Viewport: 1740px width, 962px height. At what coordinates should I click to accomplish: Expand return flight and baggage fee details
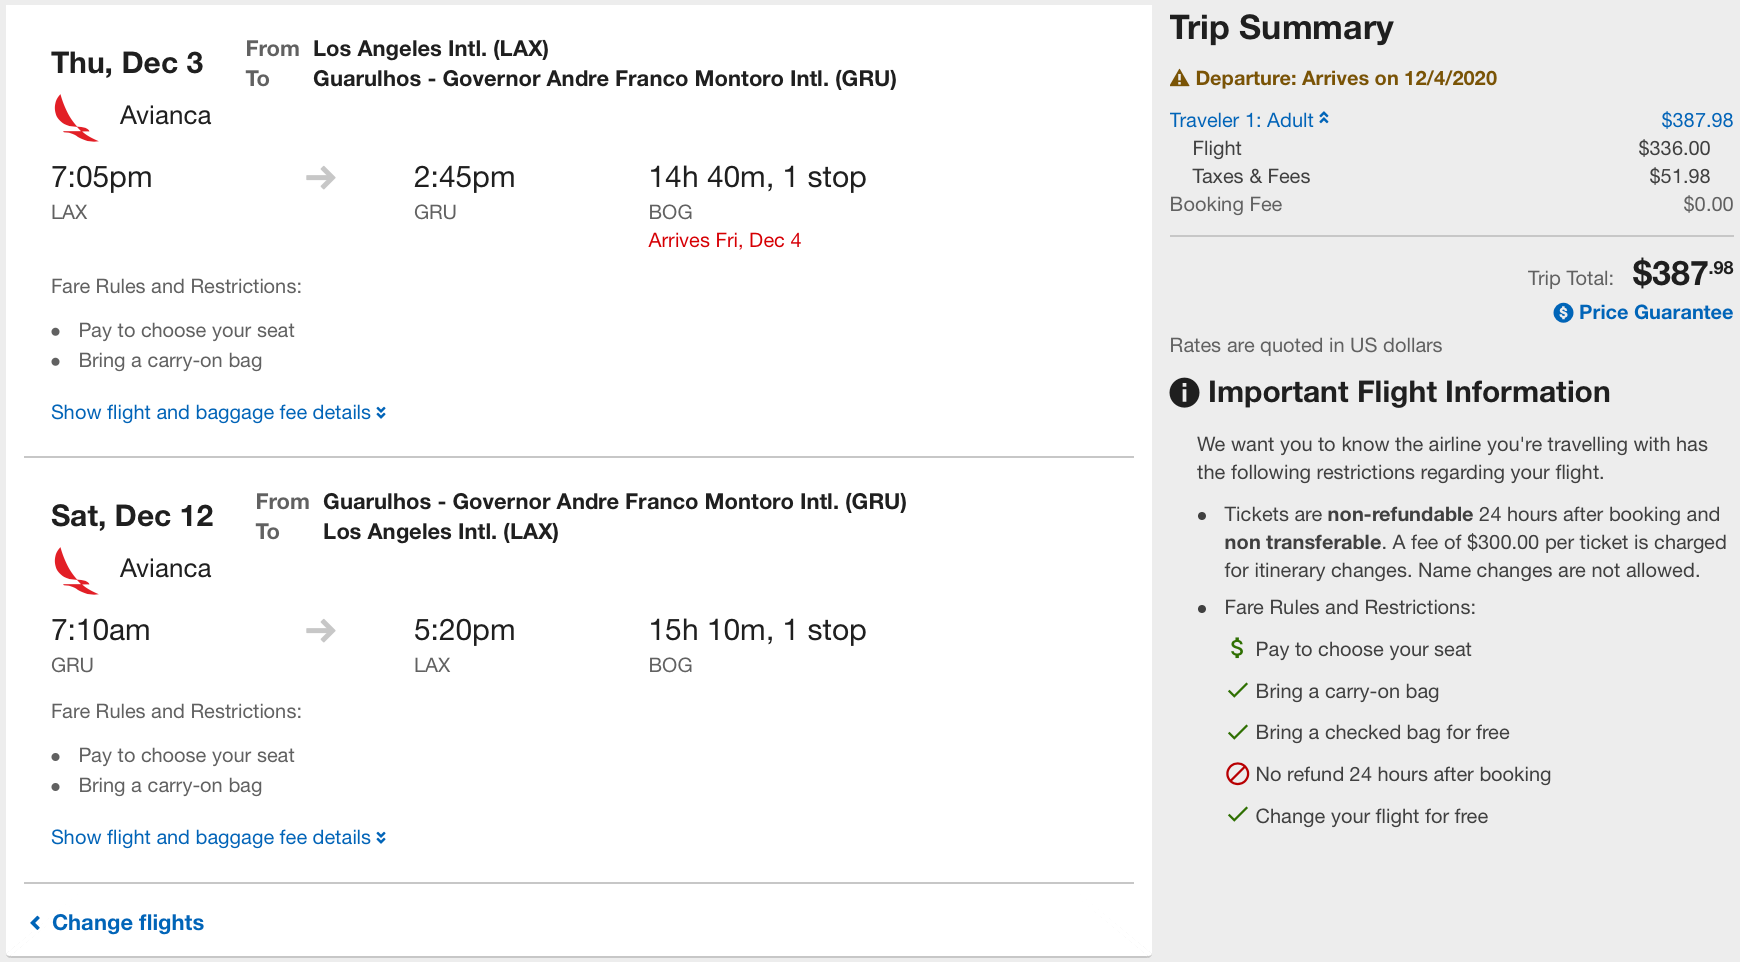(218, 837)
